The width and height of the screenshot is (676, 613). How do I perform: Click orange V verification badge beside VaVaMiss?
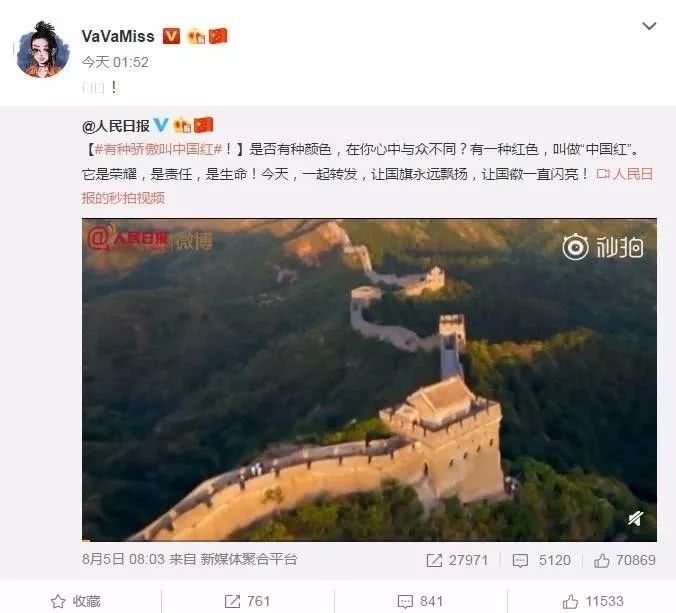pyautogui.click(x=171, y=36)
